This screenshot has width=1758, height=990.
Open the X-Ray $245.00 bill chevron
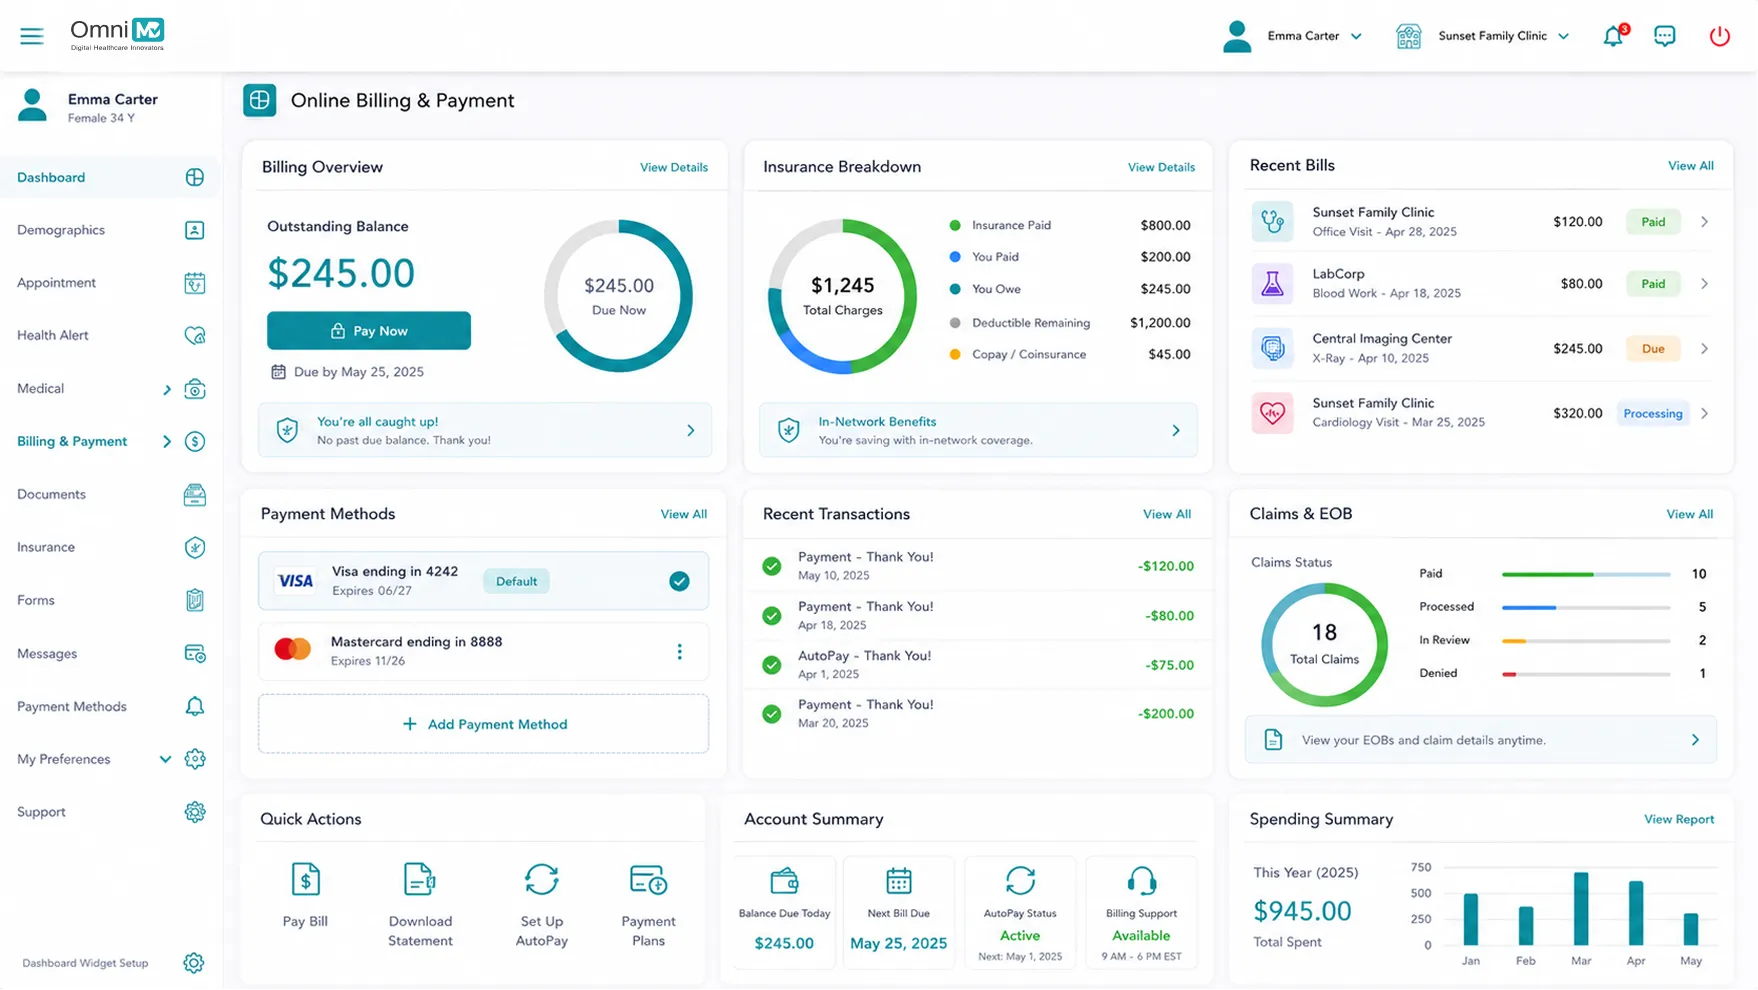point(1705,349)
